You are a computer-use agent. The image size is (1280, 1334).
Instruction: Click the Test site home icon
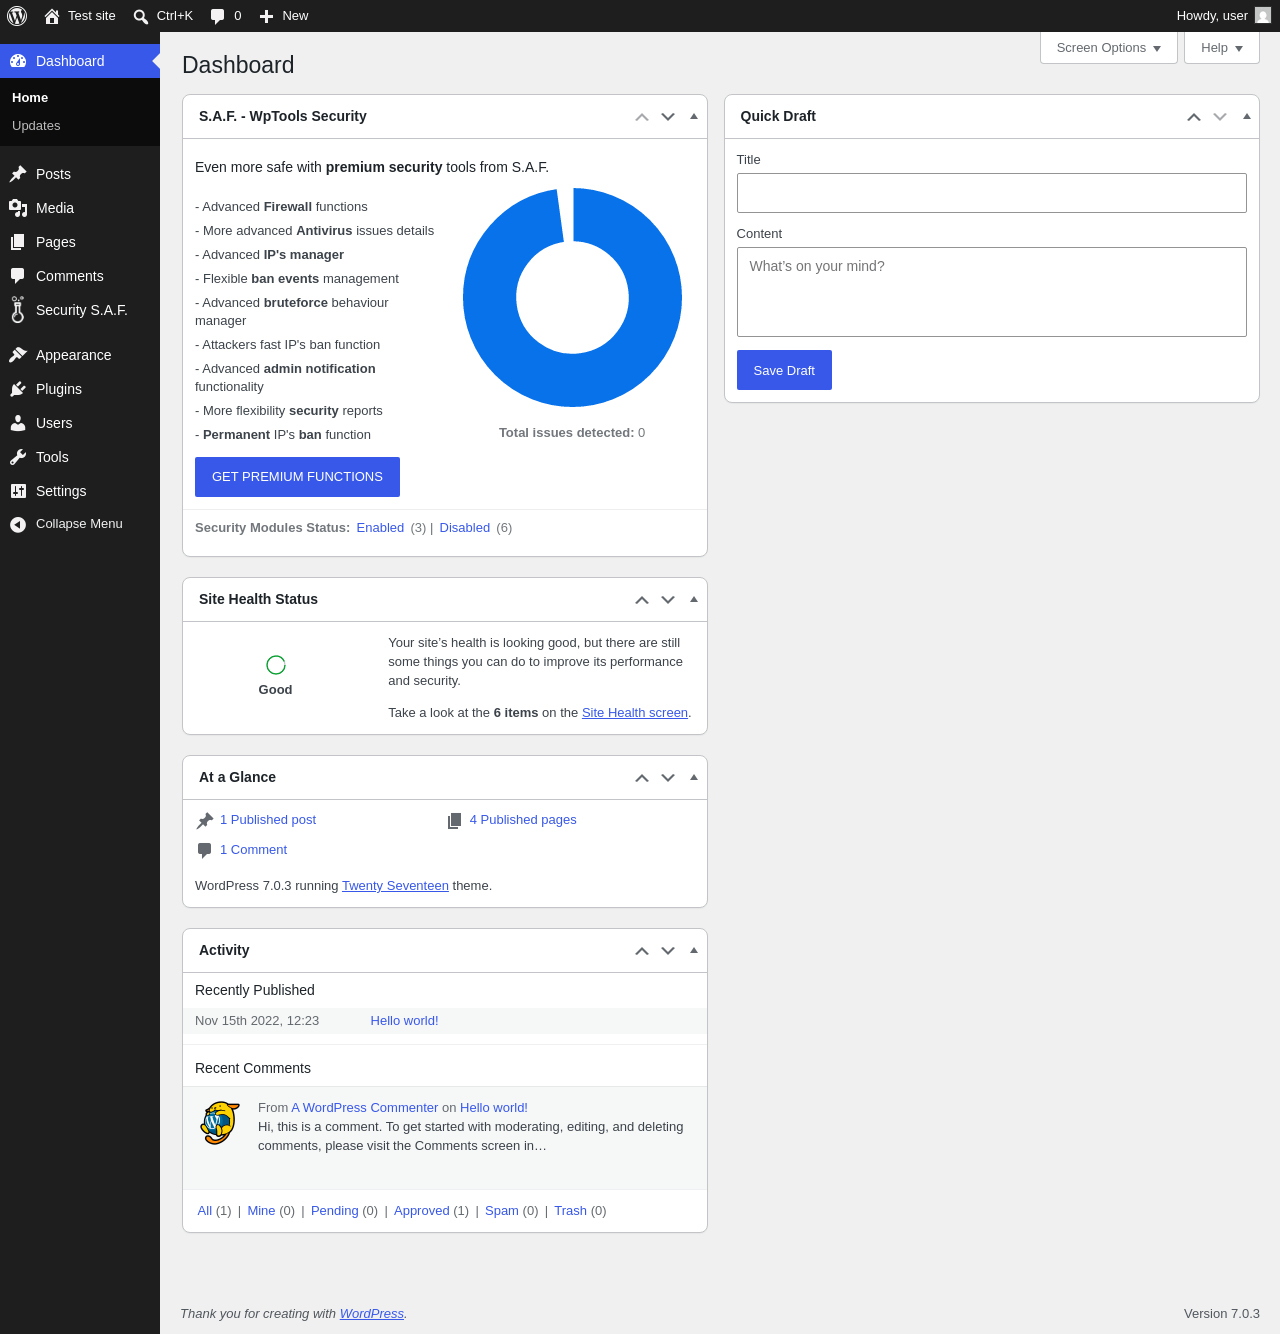(52, 16)
